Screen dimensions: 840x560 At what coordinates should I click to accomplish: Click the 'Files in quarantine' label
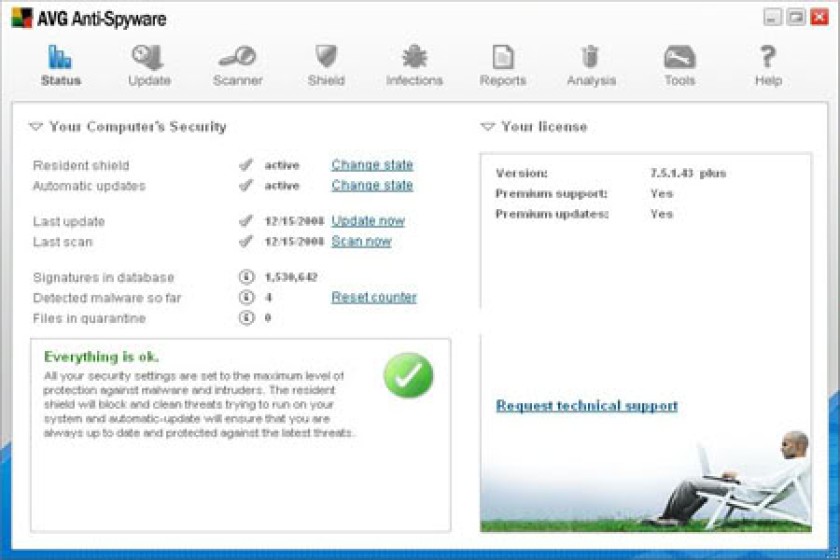(89, 318)
